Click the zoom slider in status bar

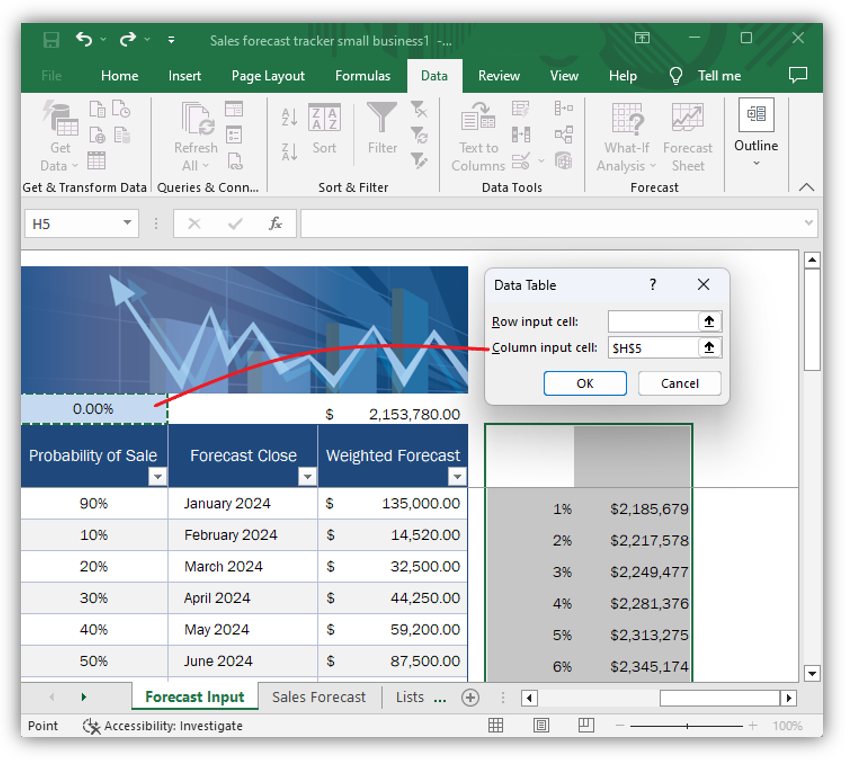coord(687,726)
